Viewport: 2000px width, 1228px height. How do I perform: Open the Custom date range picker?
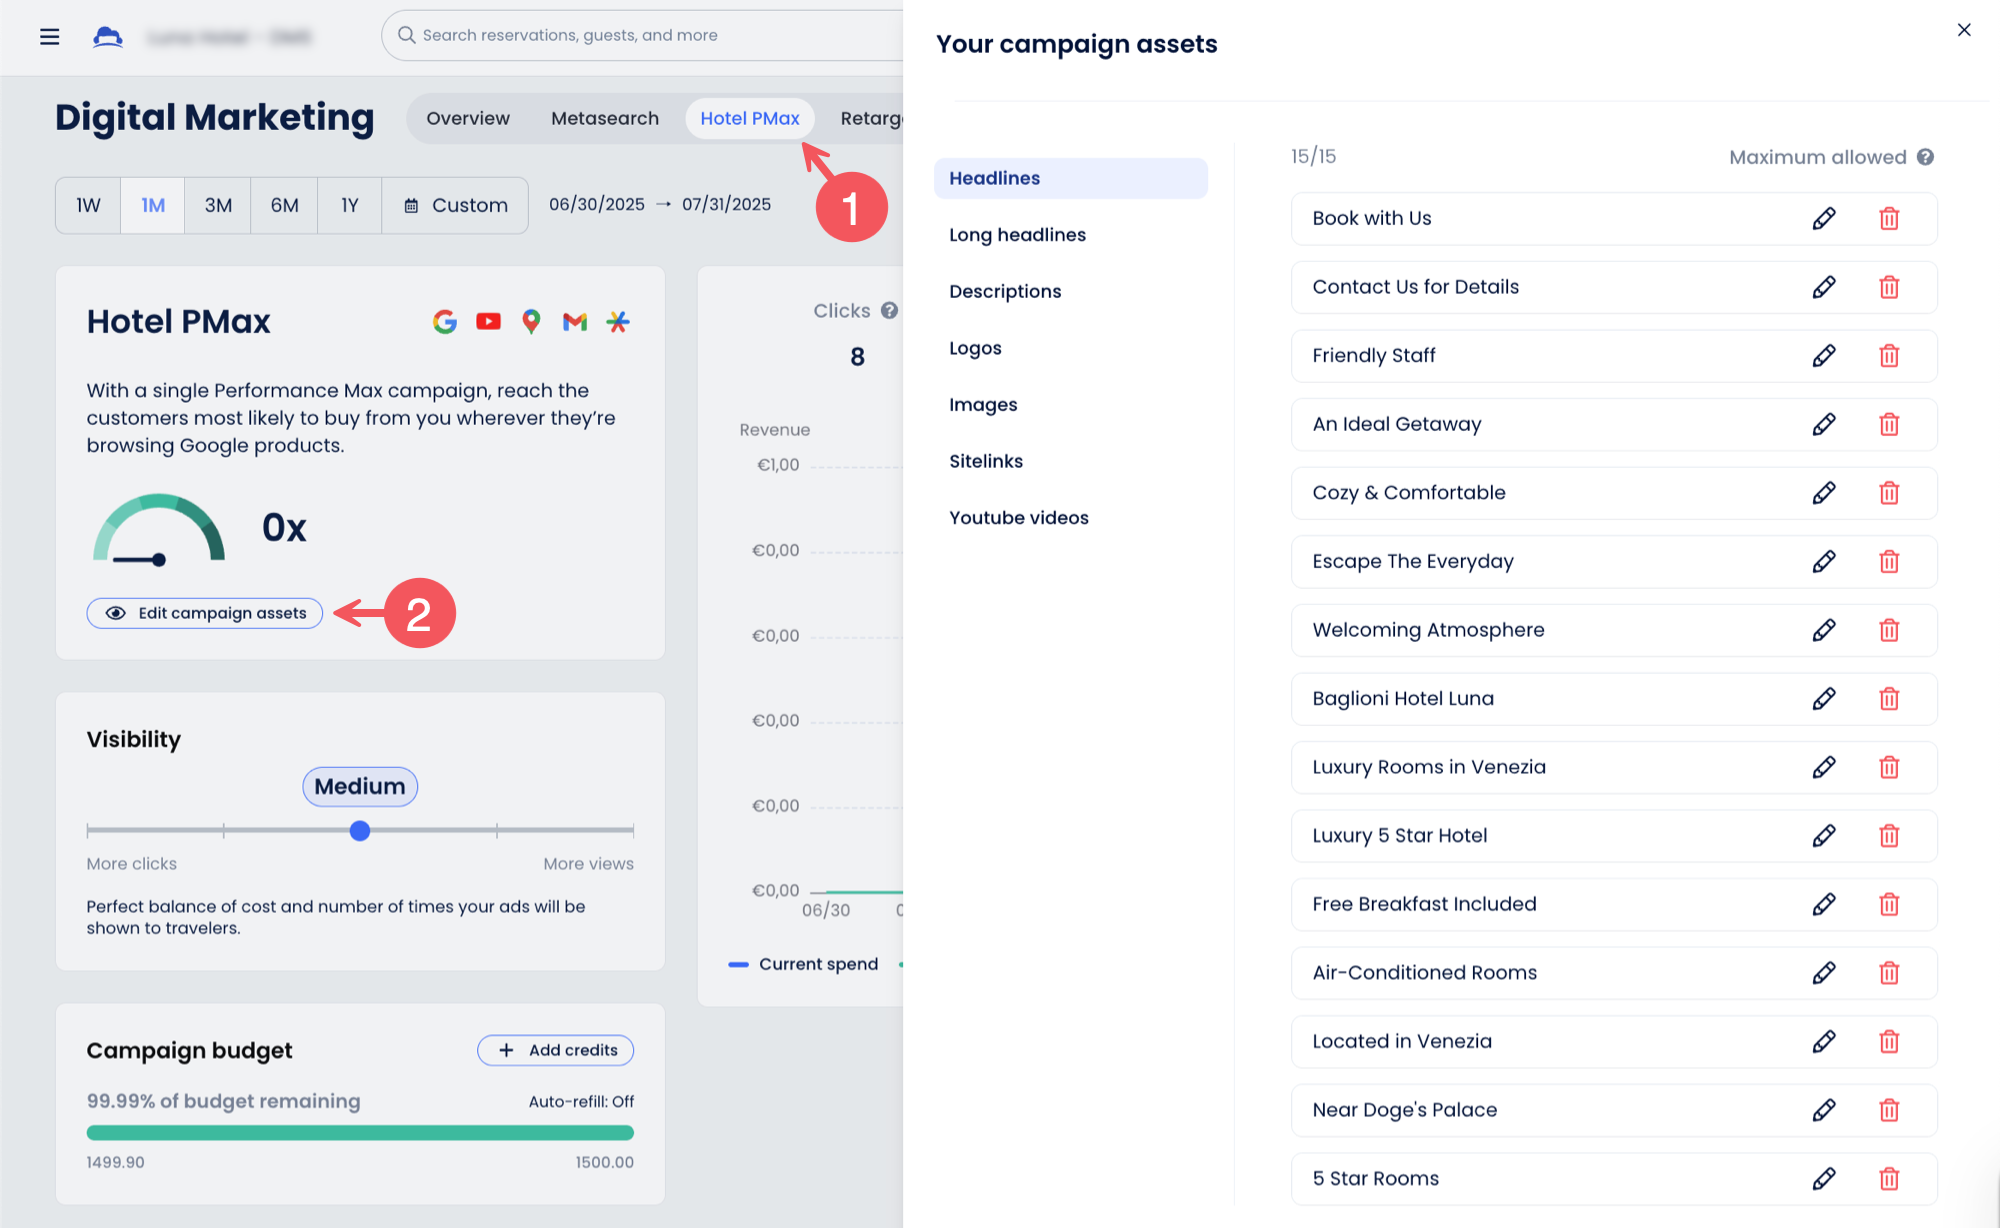(x=456, y=205)
